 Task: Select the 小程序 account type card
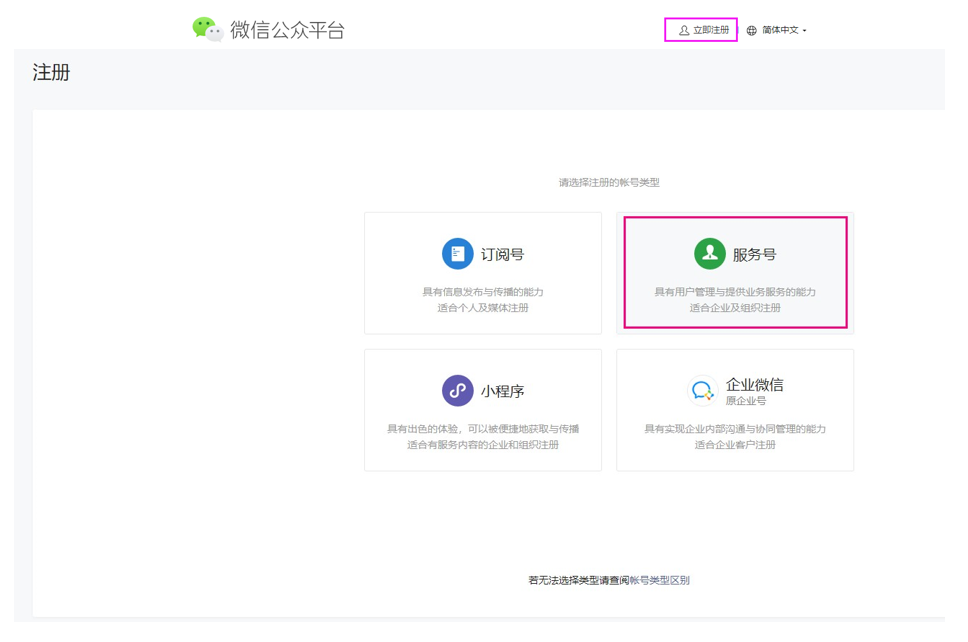(x=483, y=410)
